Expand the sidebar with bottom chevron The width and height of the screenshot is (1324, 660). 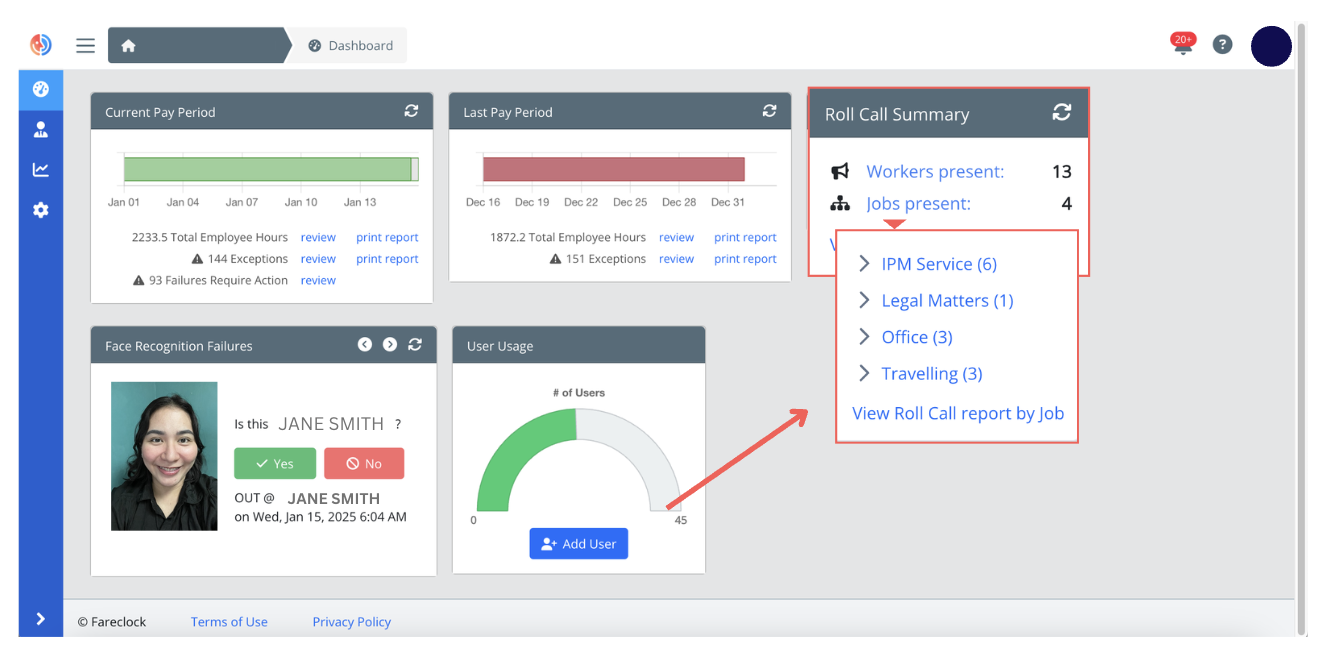[x=41, y=619]
